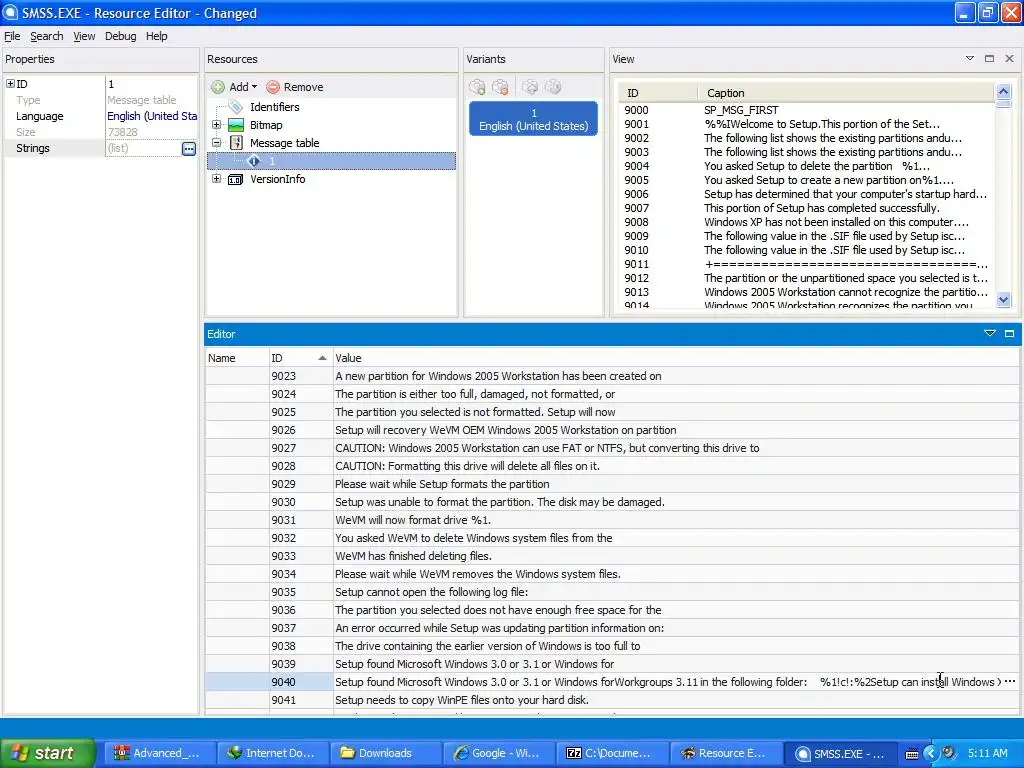Image resolution: width=1024 pixels, height=768 pixels.
Task: Maximize the View panel
Action: point(989,59)
